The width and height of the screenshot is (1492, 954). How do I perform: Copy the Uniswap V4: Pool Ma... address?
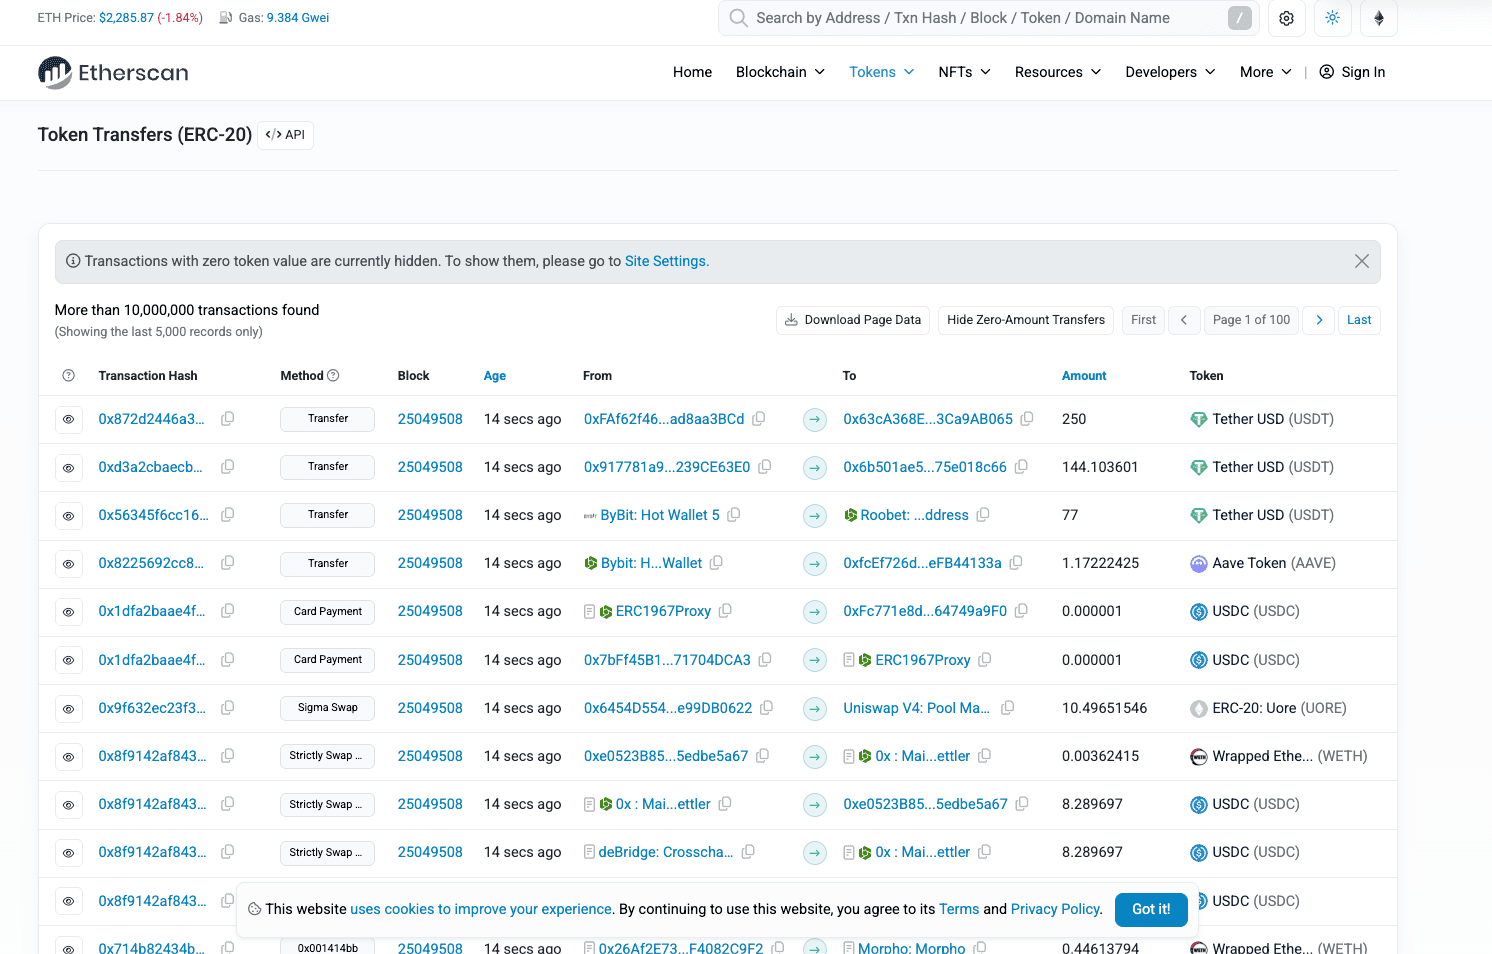point(1008,708)
